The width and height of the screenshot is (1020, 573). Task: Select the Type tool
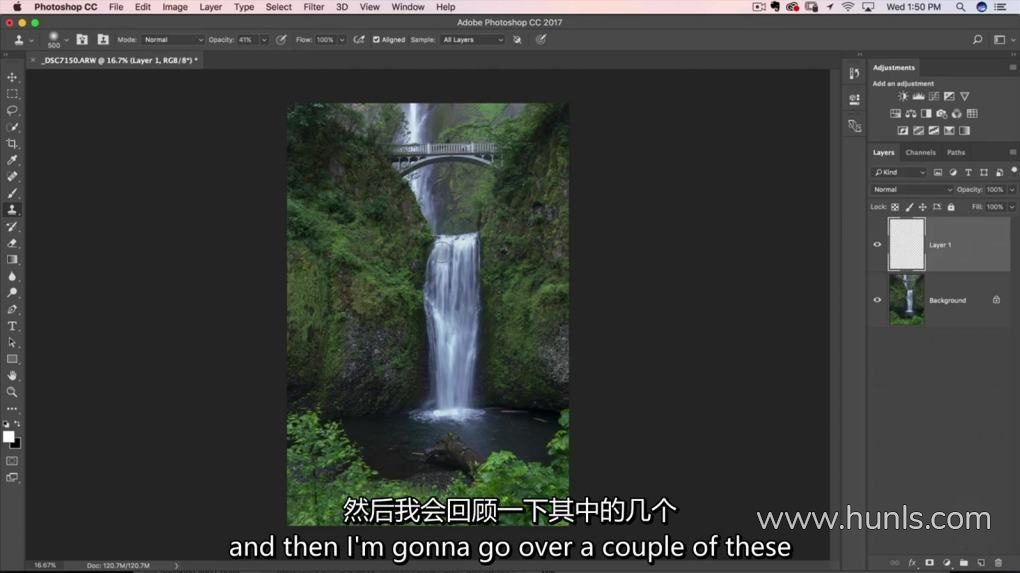coord(12,326)
